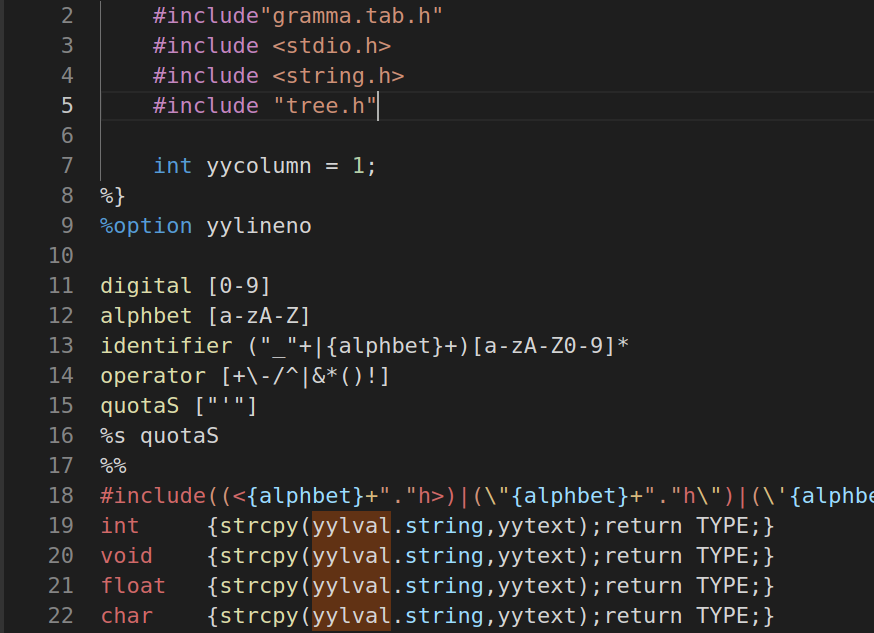Click the yylineno option word

pos(259,226)
